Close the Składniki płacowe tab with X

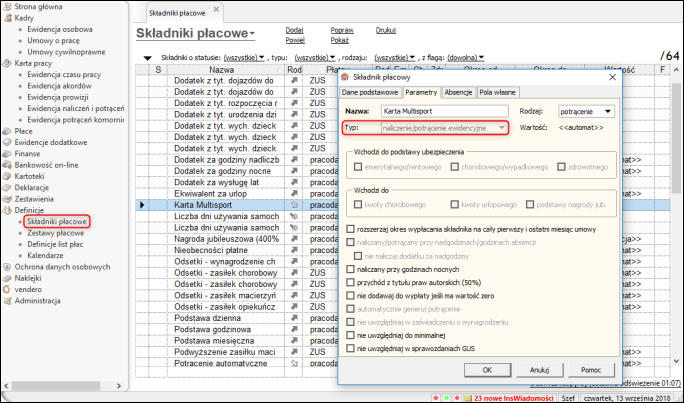click(x=216, y=9)
